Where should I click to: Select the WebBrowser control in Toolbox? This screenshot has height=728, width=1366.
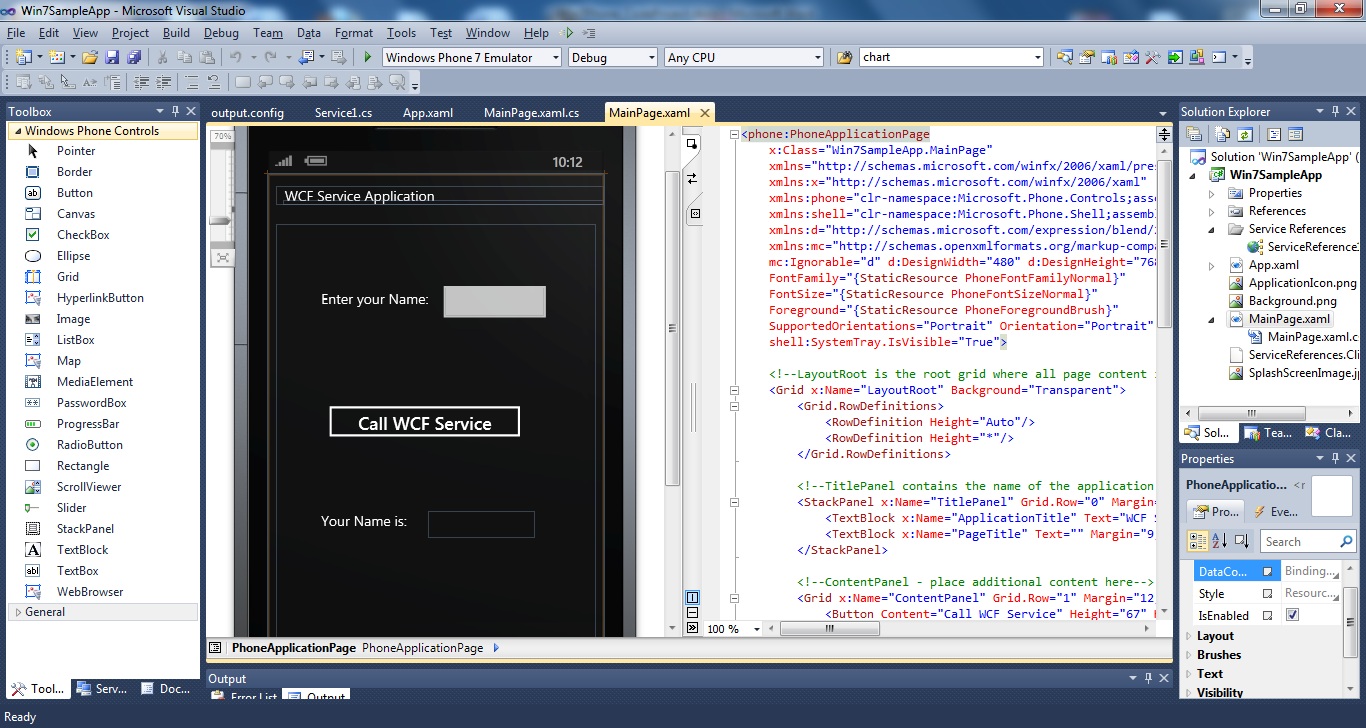click(x=90, y=592)
